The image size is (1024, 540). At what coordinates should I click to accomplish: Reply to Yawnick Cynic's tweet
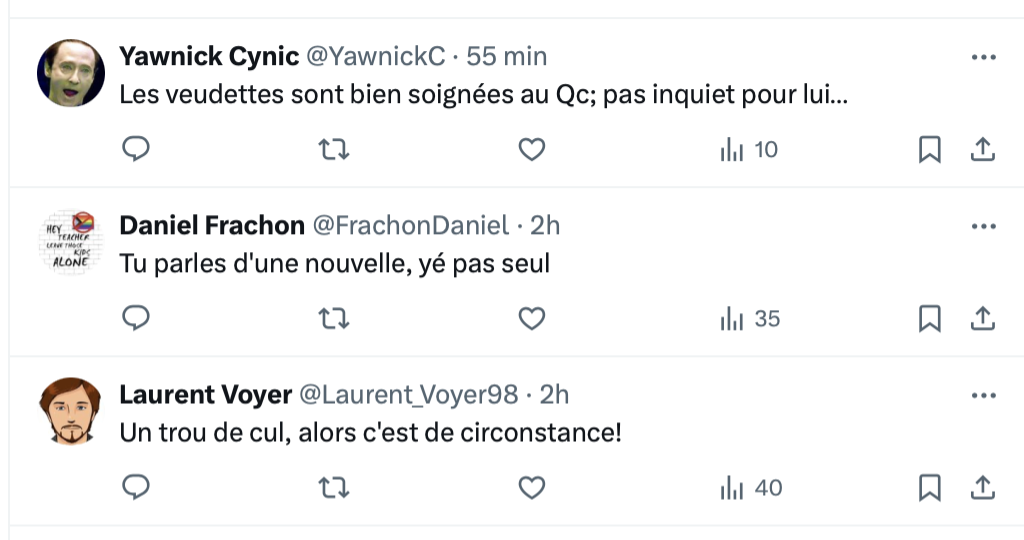pyautogui.click(x=136, y=150)
